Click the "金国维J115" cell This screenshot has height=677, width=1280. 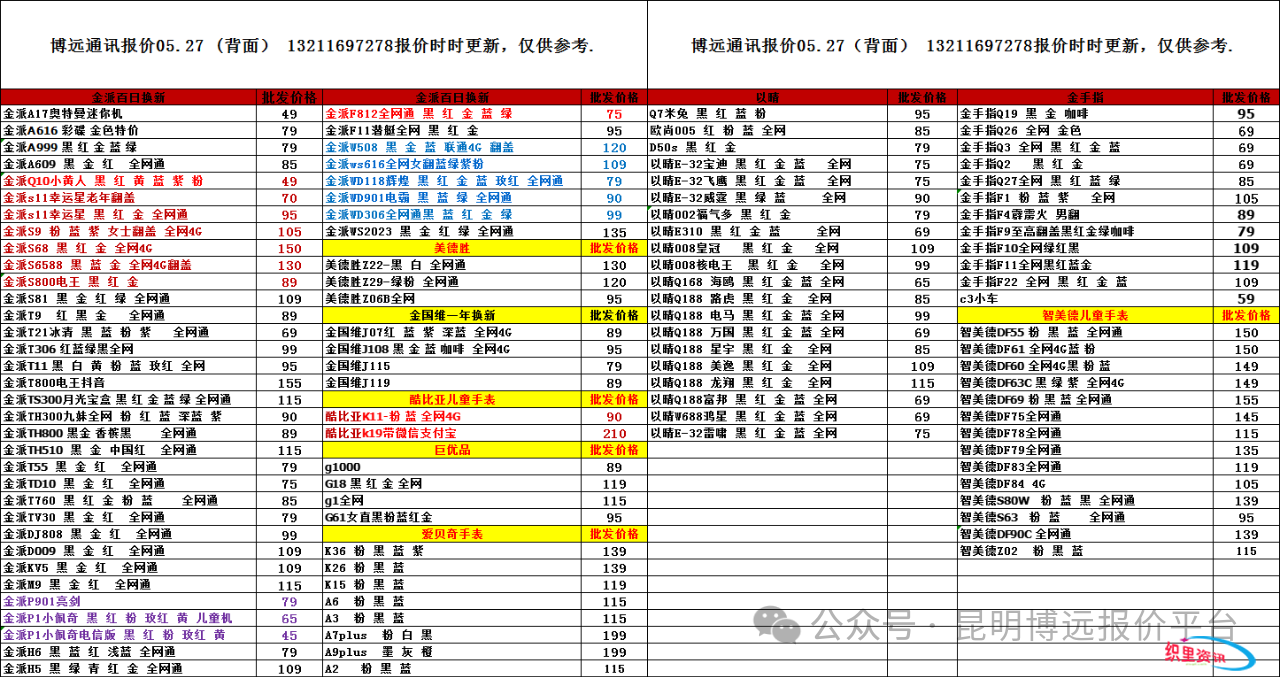pos(452,366)
